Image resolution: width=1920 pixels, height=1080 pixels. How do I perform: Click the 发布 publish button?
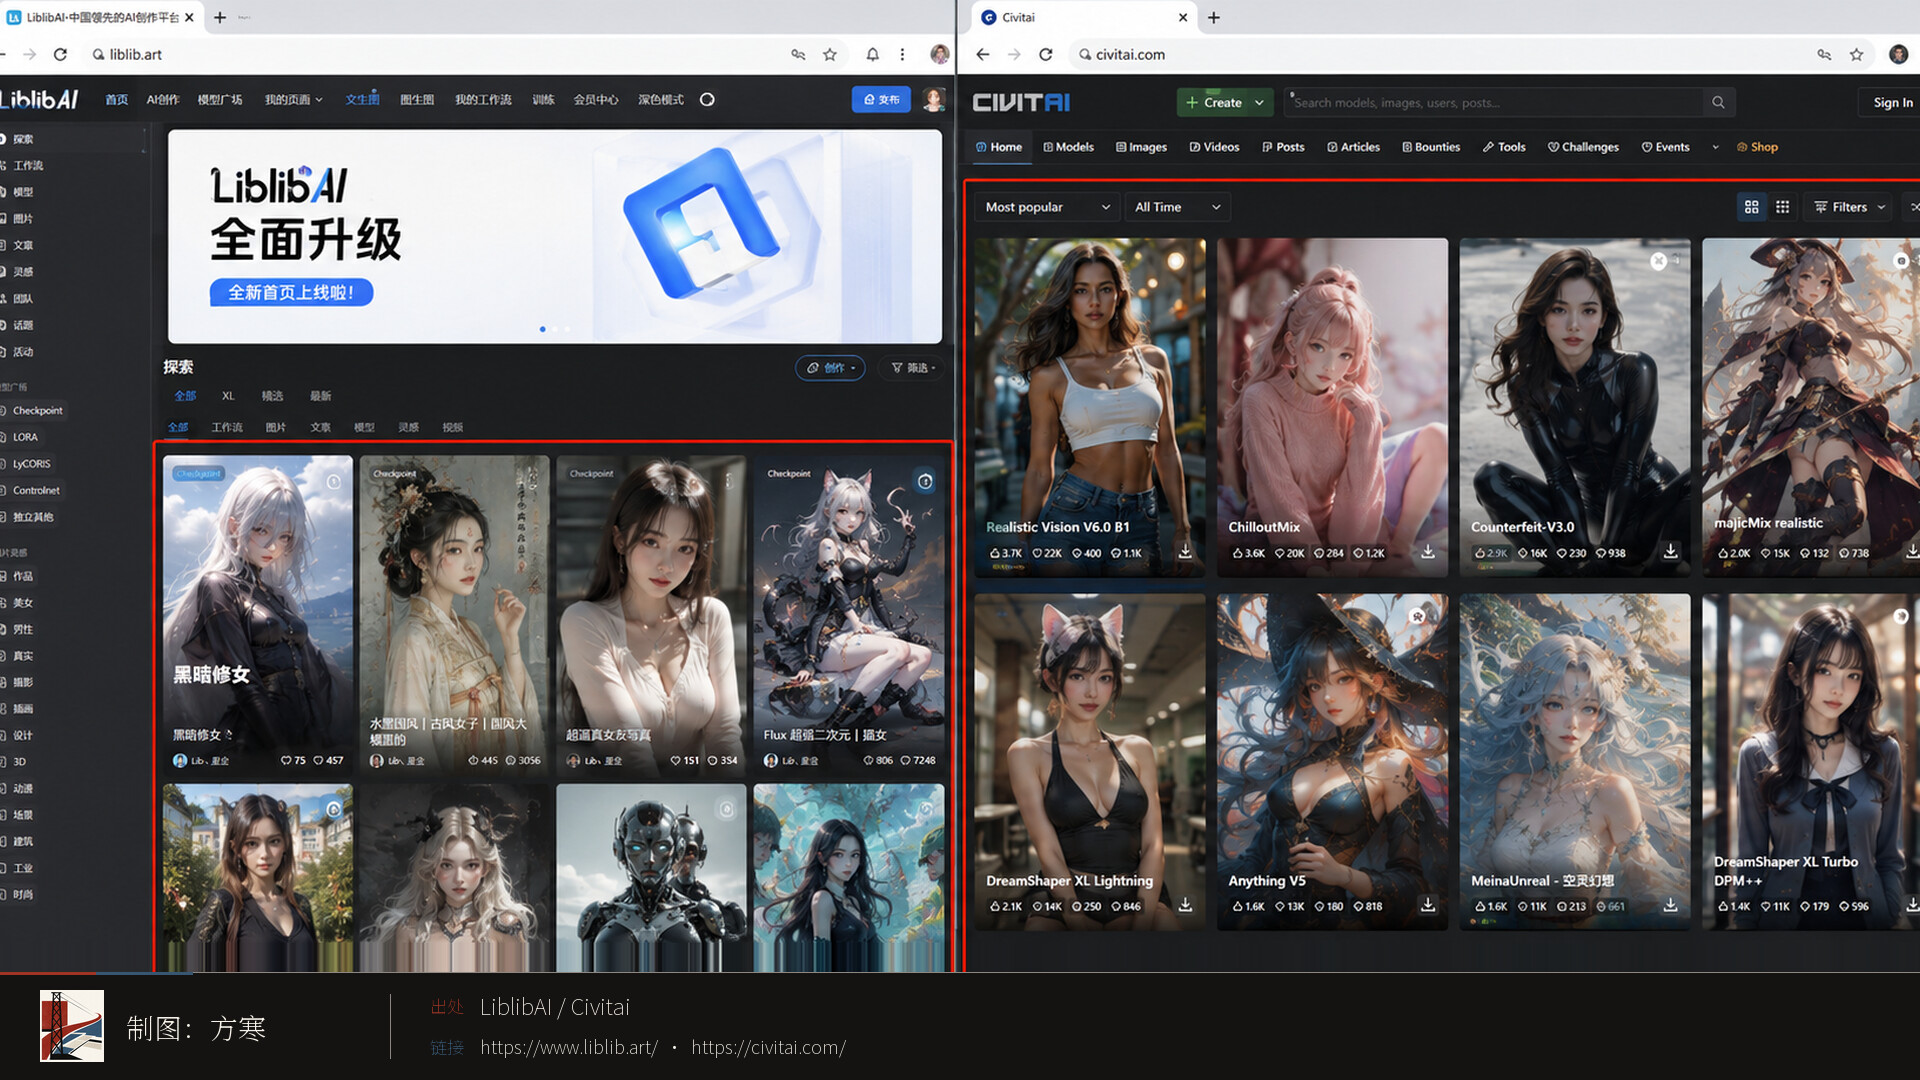[881, 100]
